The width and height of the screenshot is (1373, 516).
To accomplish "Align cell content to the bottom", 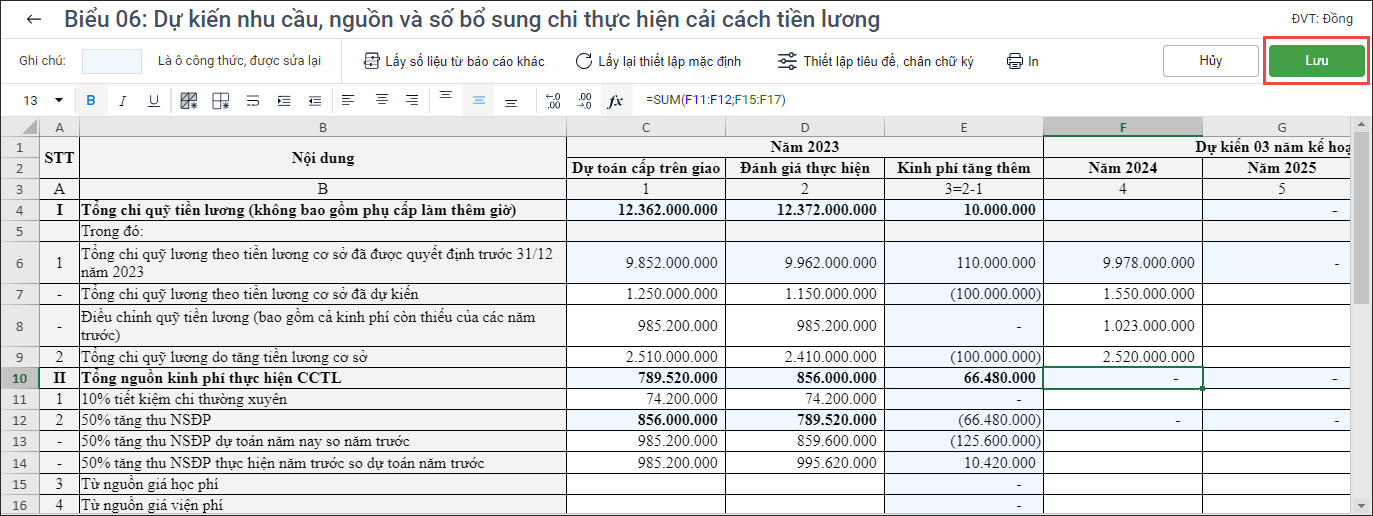I will coord(511,102).
